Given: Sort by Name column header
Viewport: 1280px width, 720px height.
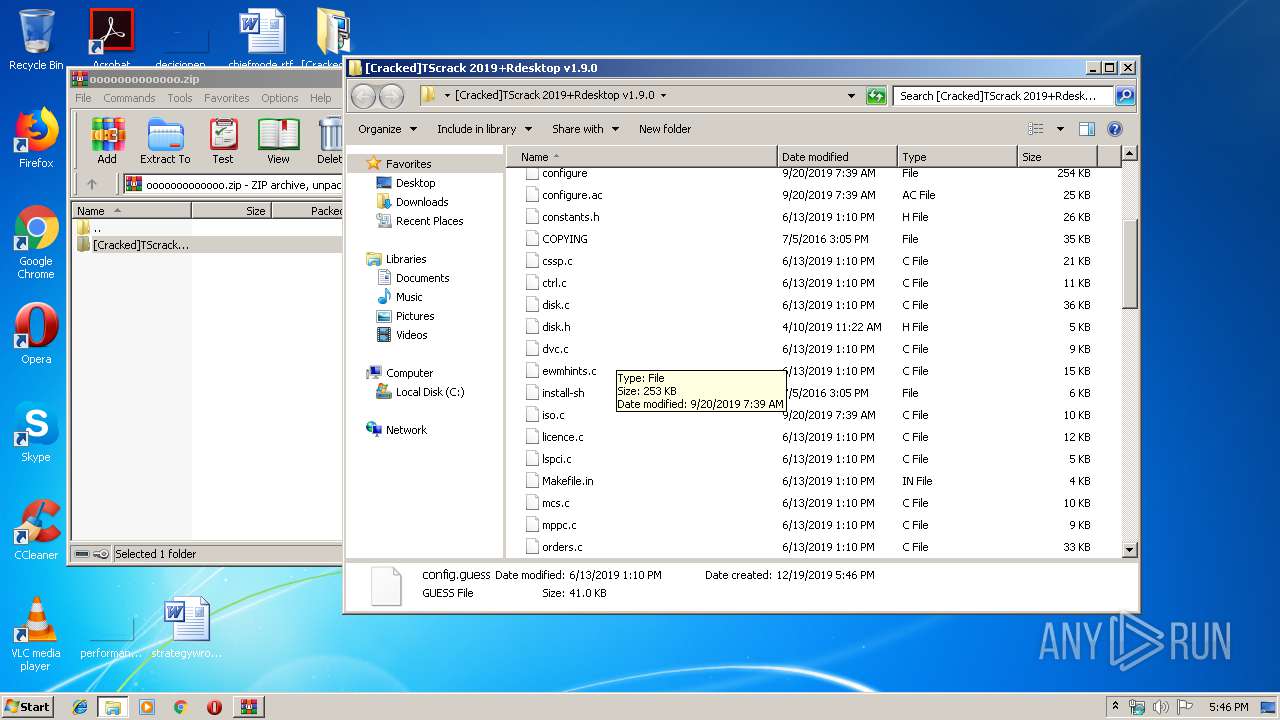Looking at the screenshot, I should coord(642,157).
